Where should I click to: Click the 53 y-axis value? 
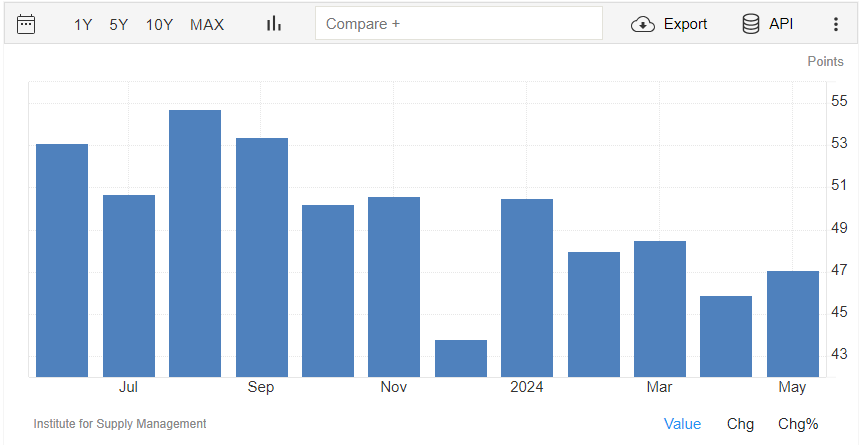click(839, 144)
